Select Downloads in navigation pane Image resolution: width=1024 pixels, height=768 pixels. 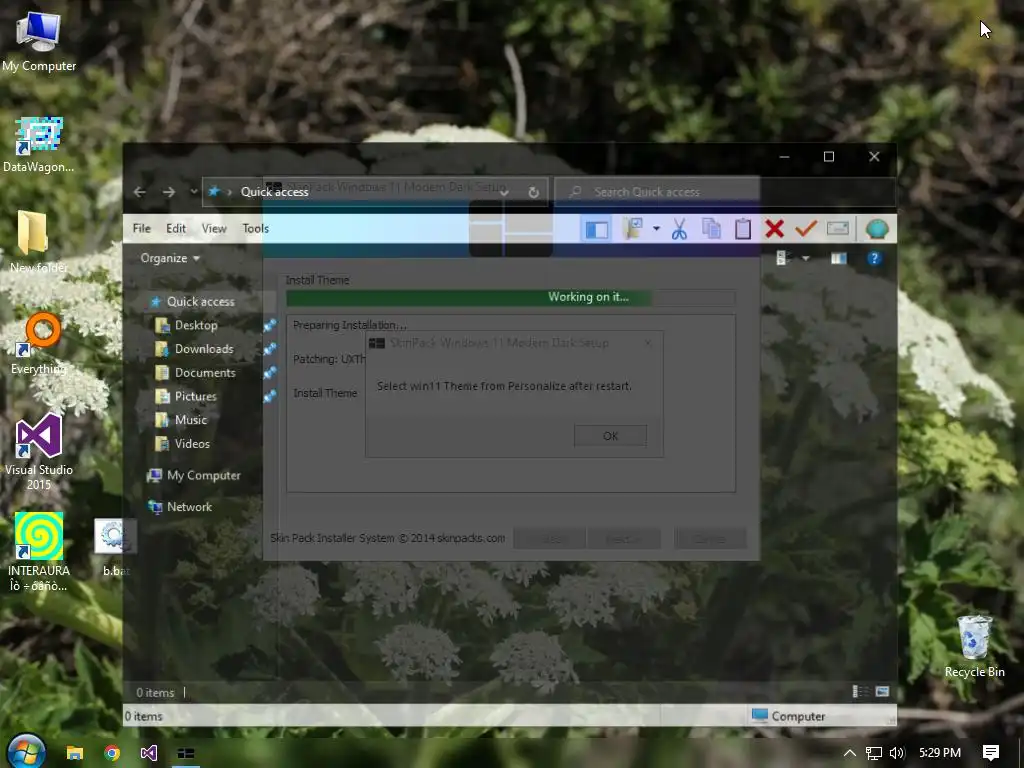pyautogui.click(x=204, y=349)
